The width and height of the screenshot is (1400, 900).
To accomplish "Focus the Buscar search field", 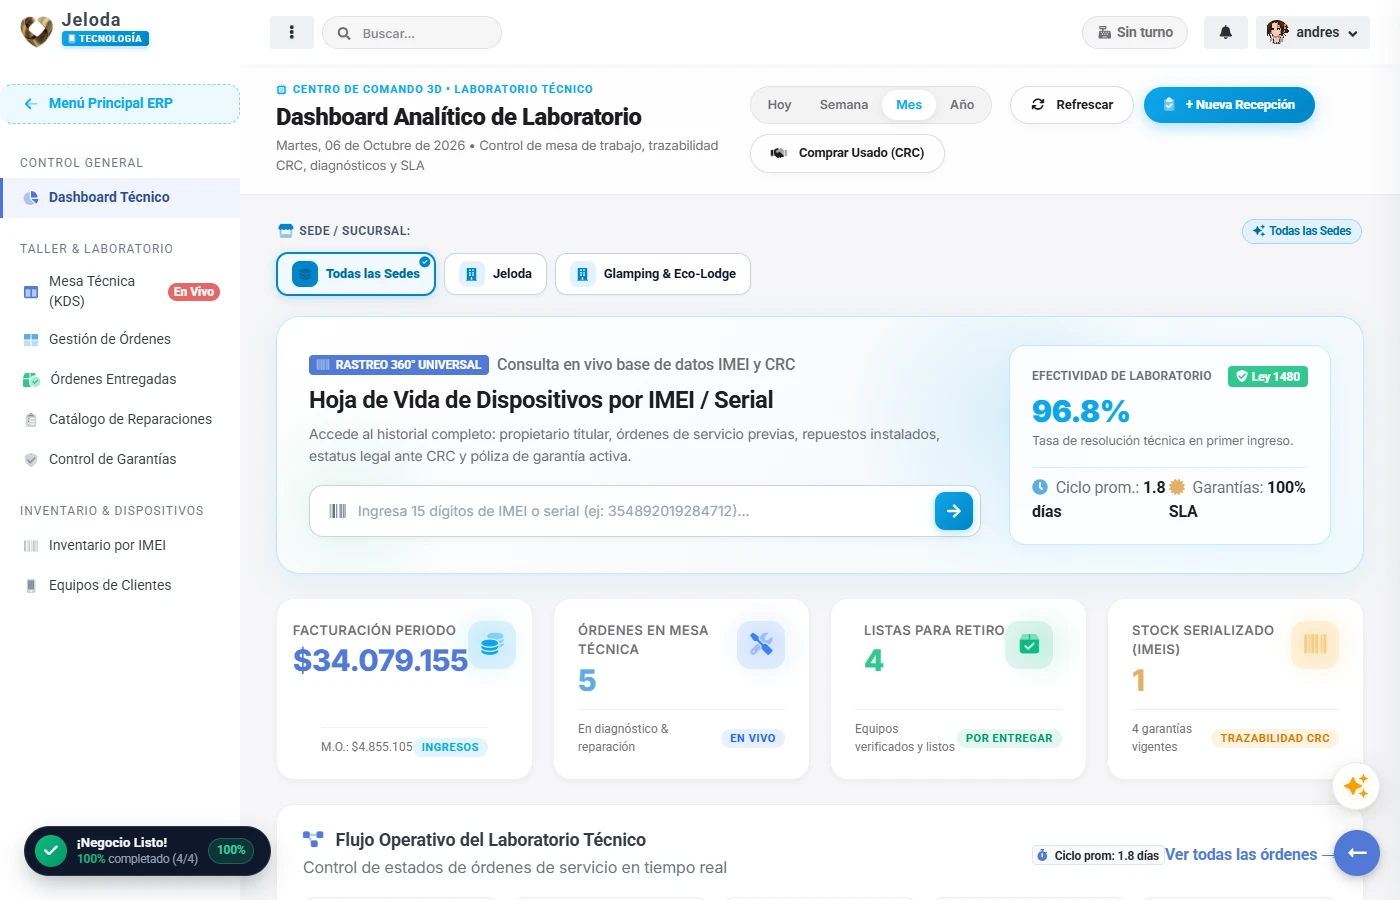I will point(412,33).
